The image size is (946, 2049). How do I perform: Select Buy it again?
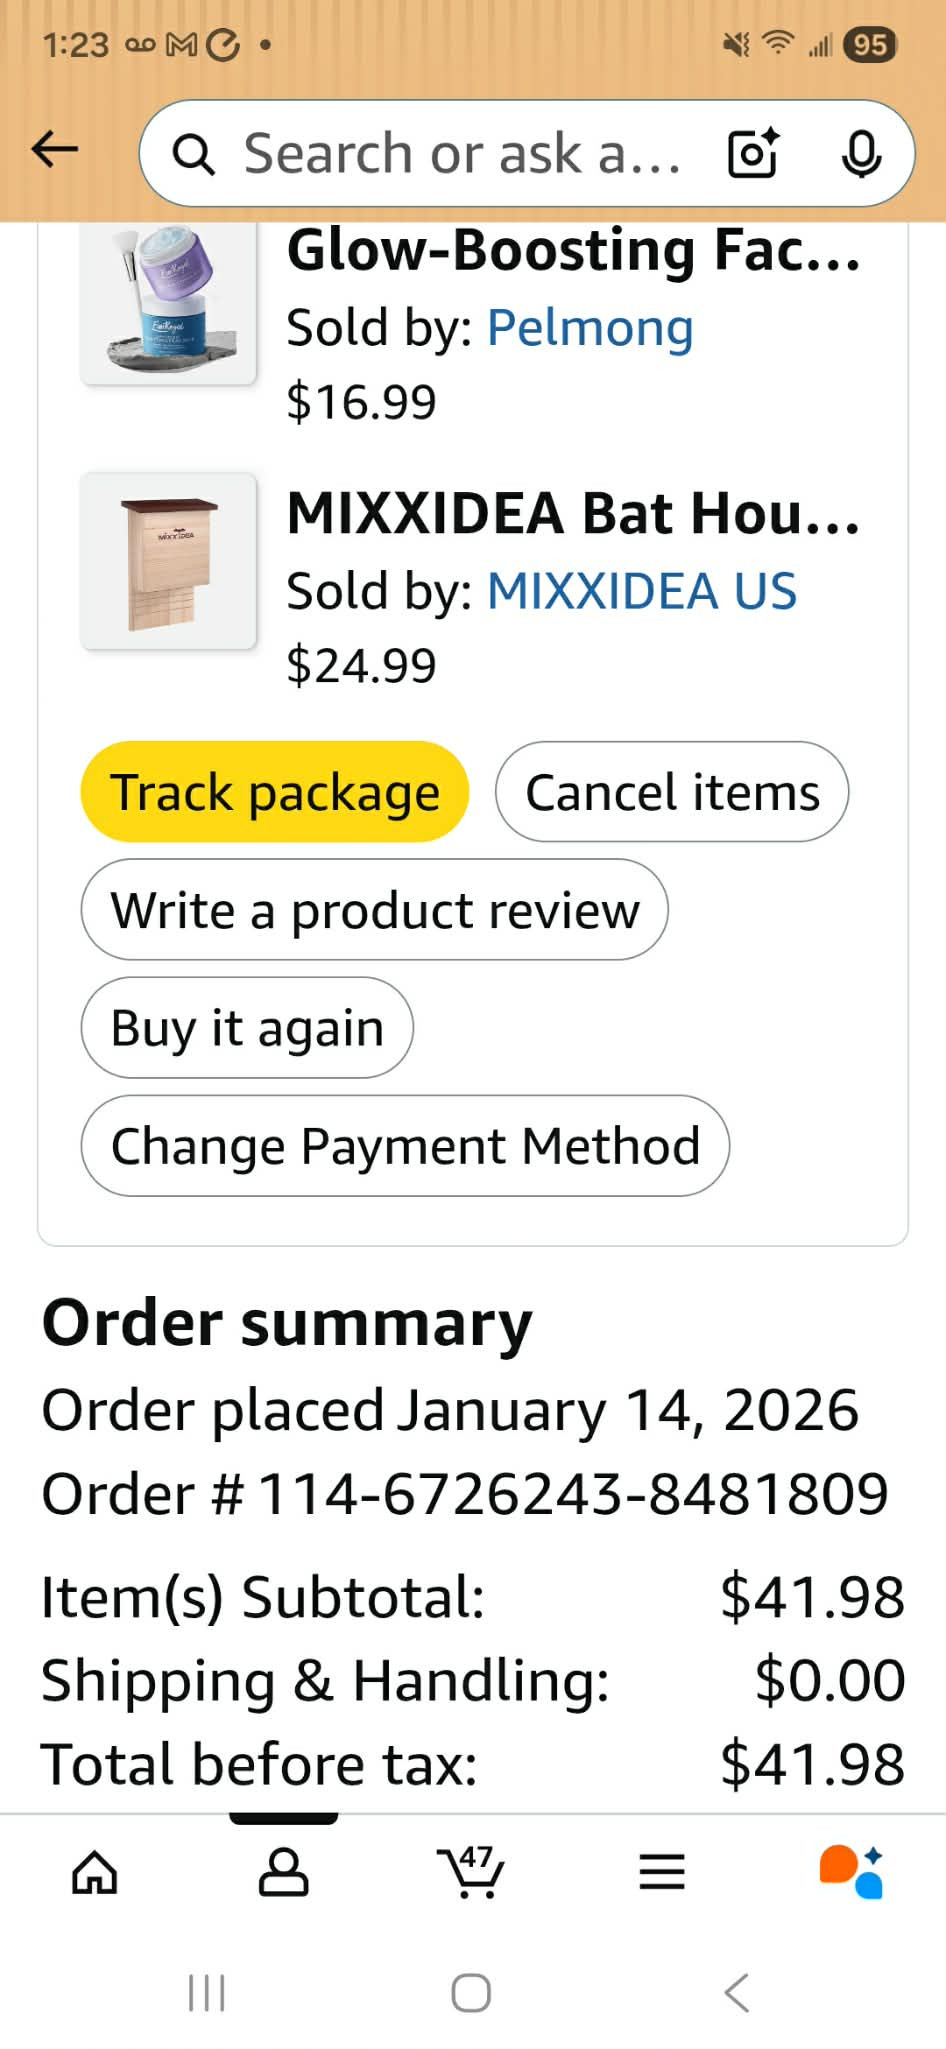click(x=247, y=1028)
